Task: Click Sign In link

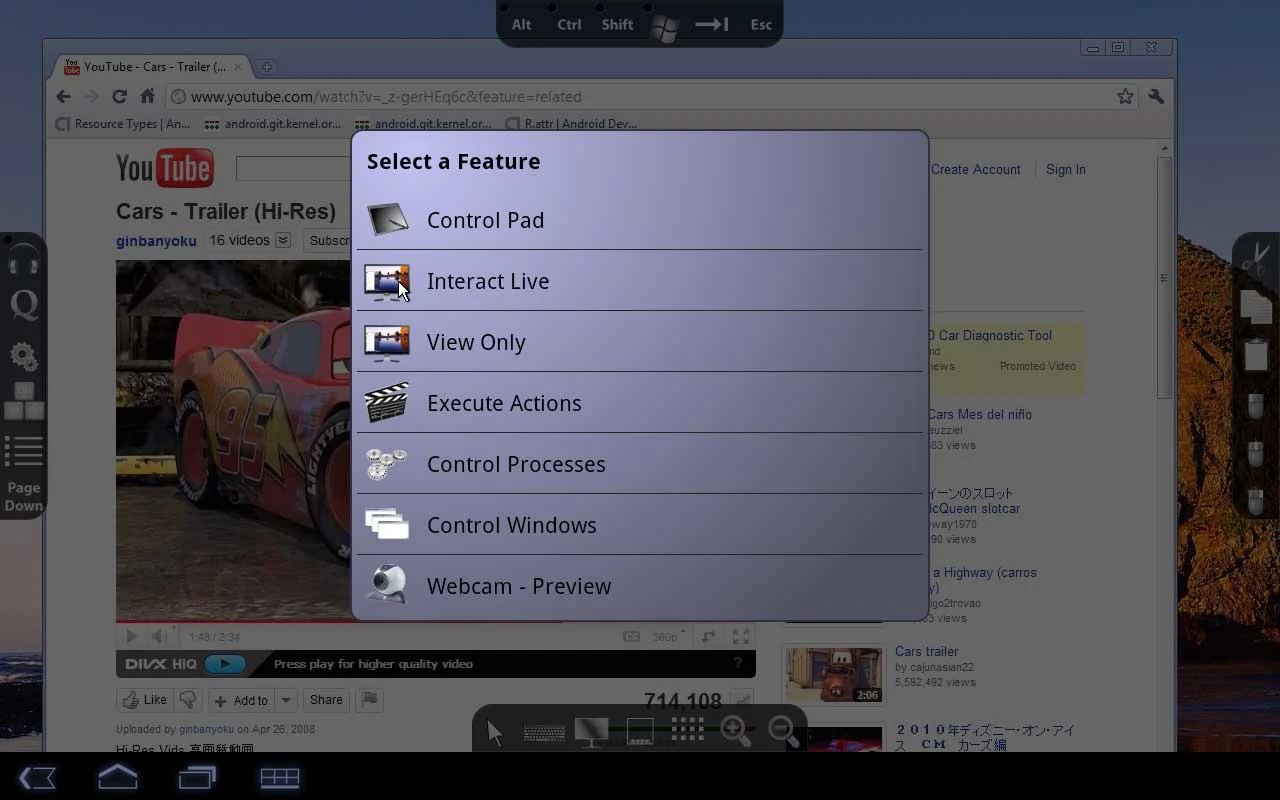Action: [x=1065, y=169]
